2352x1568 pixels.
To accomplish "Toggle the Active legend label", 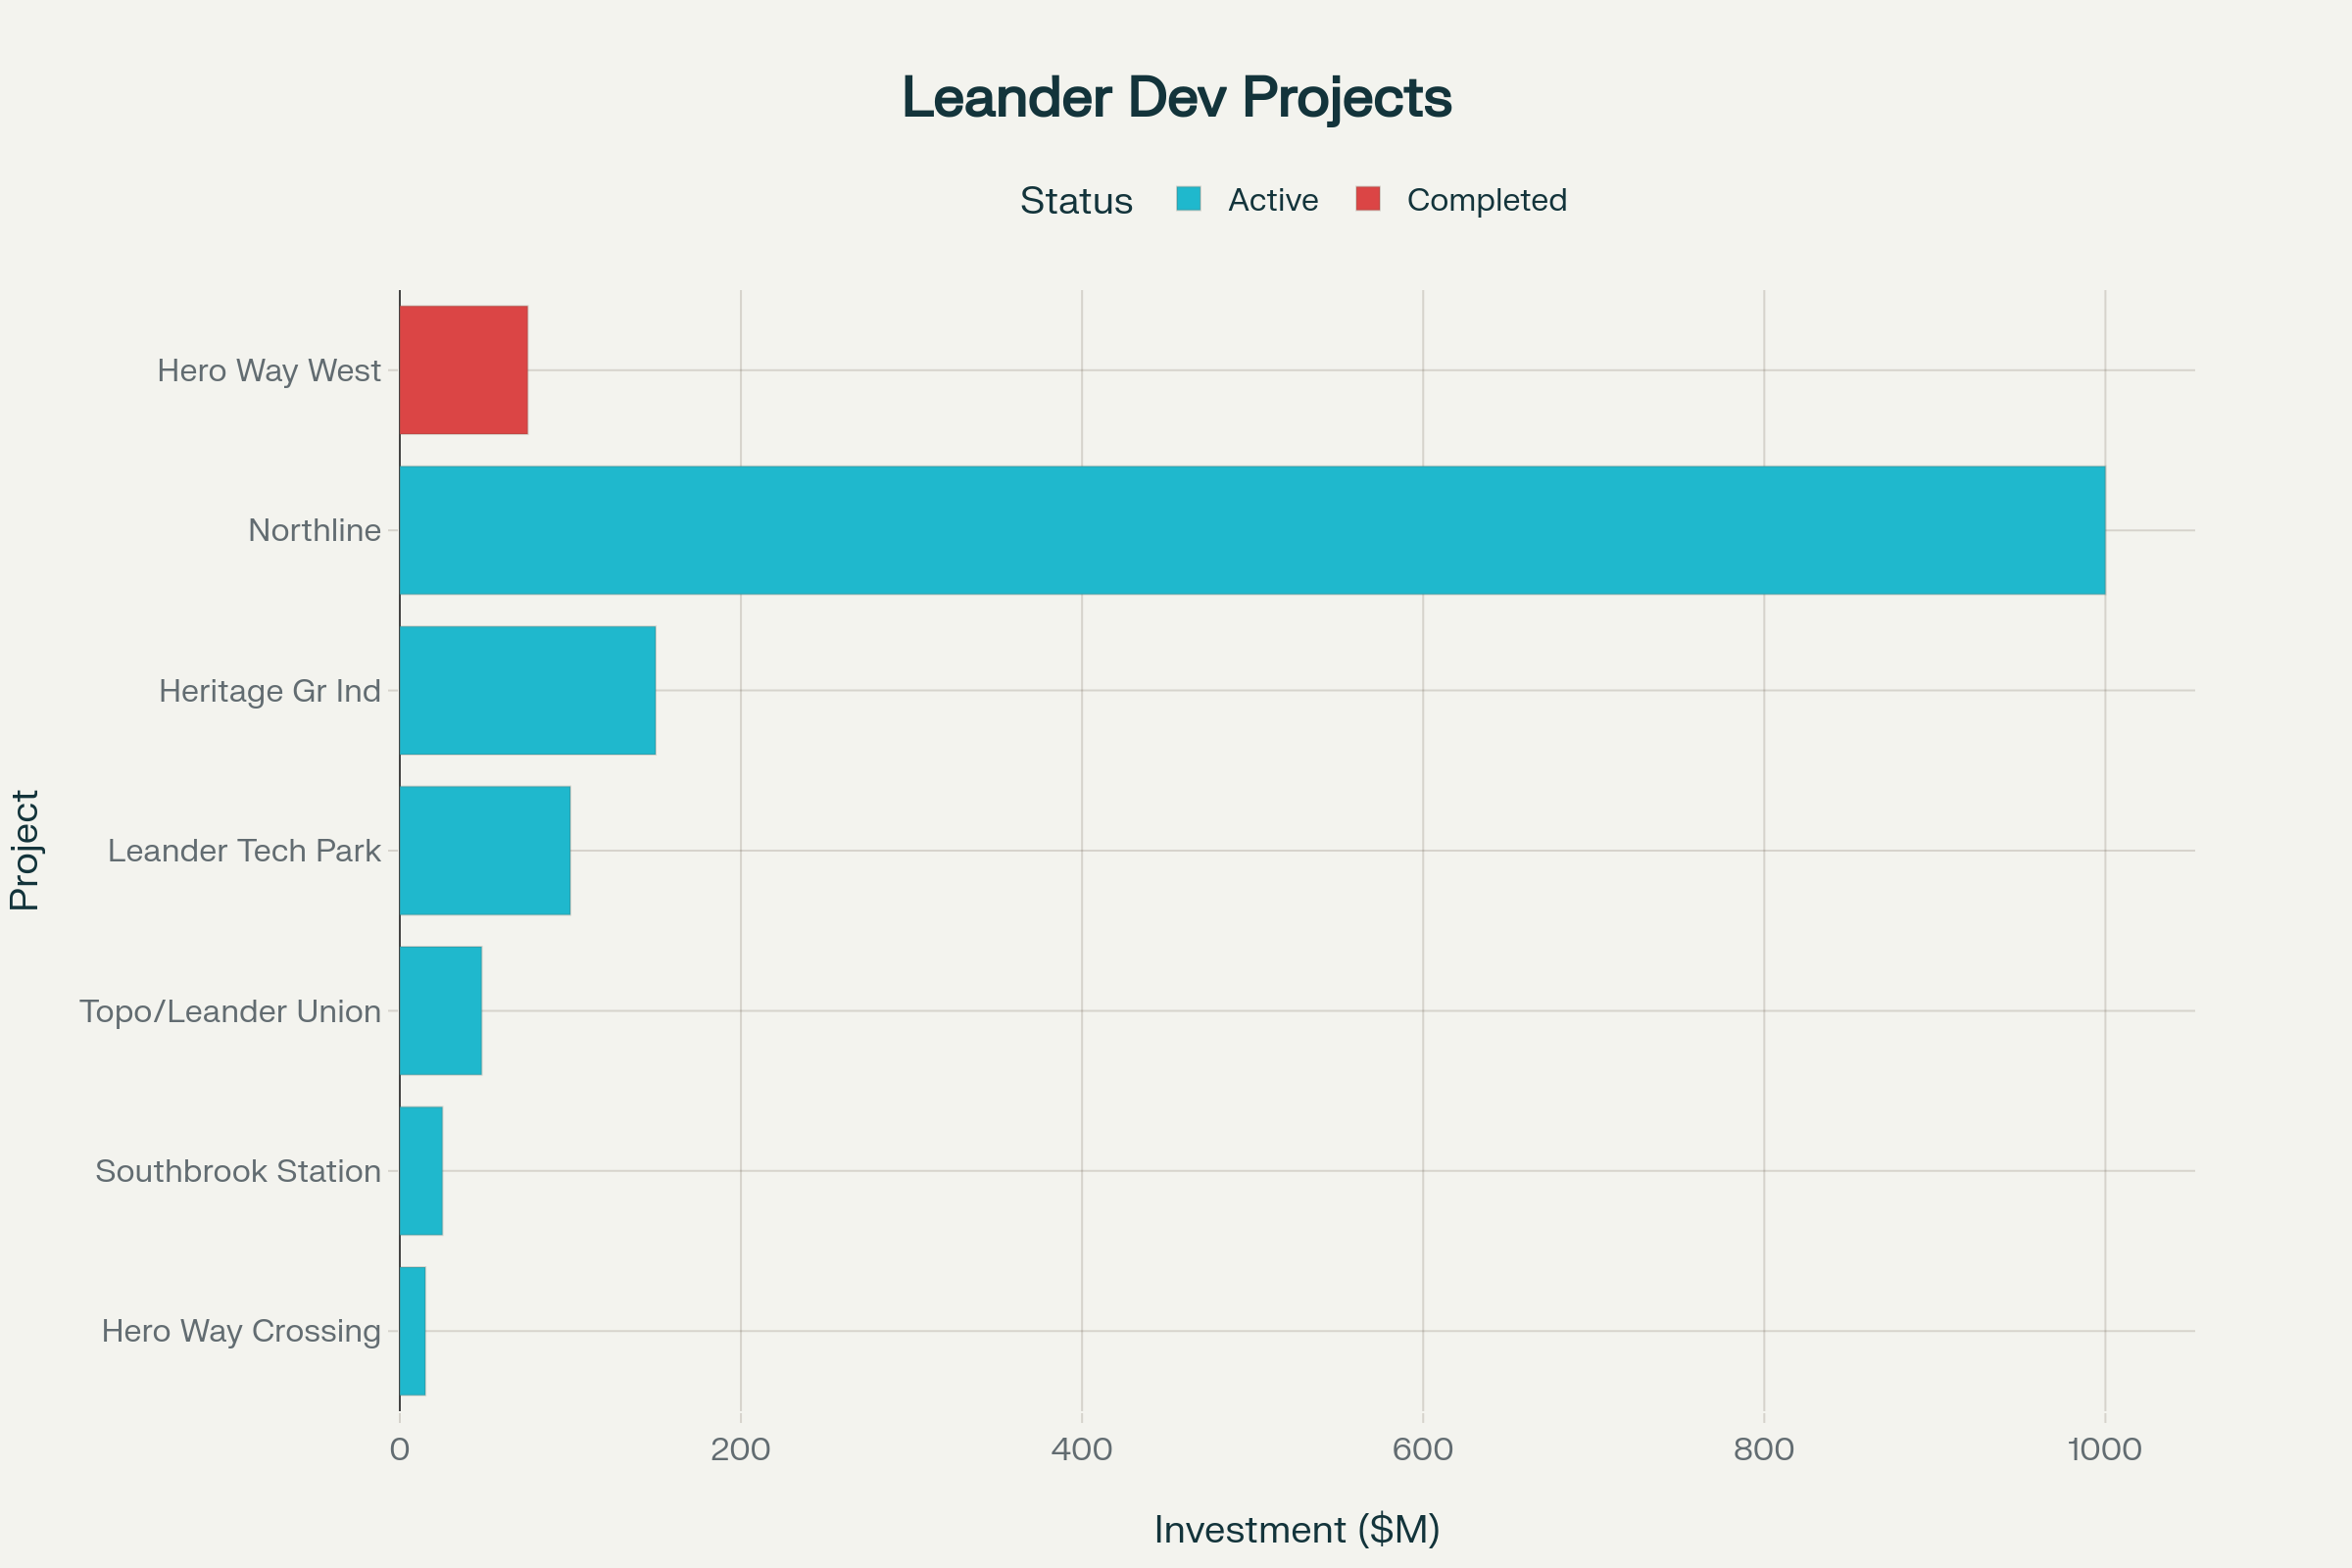I will (1272, 200).
